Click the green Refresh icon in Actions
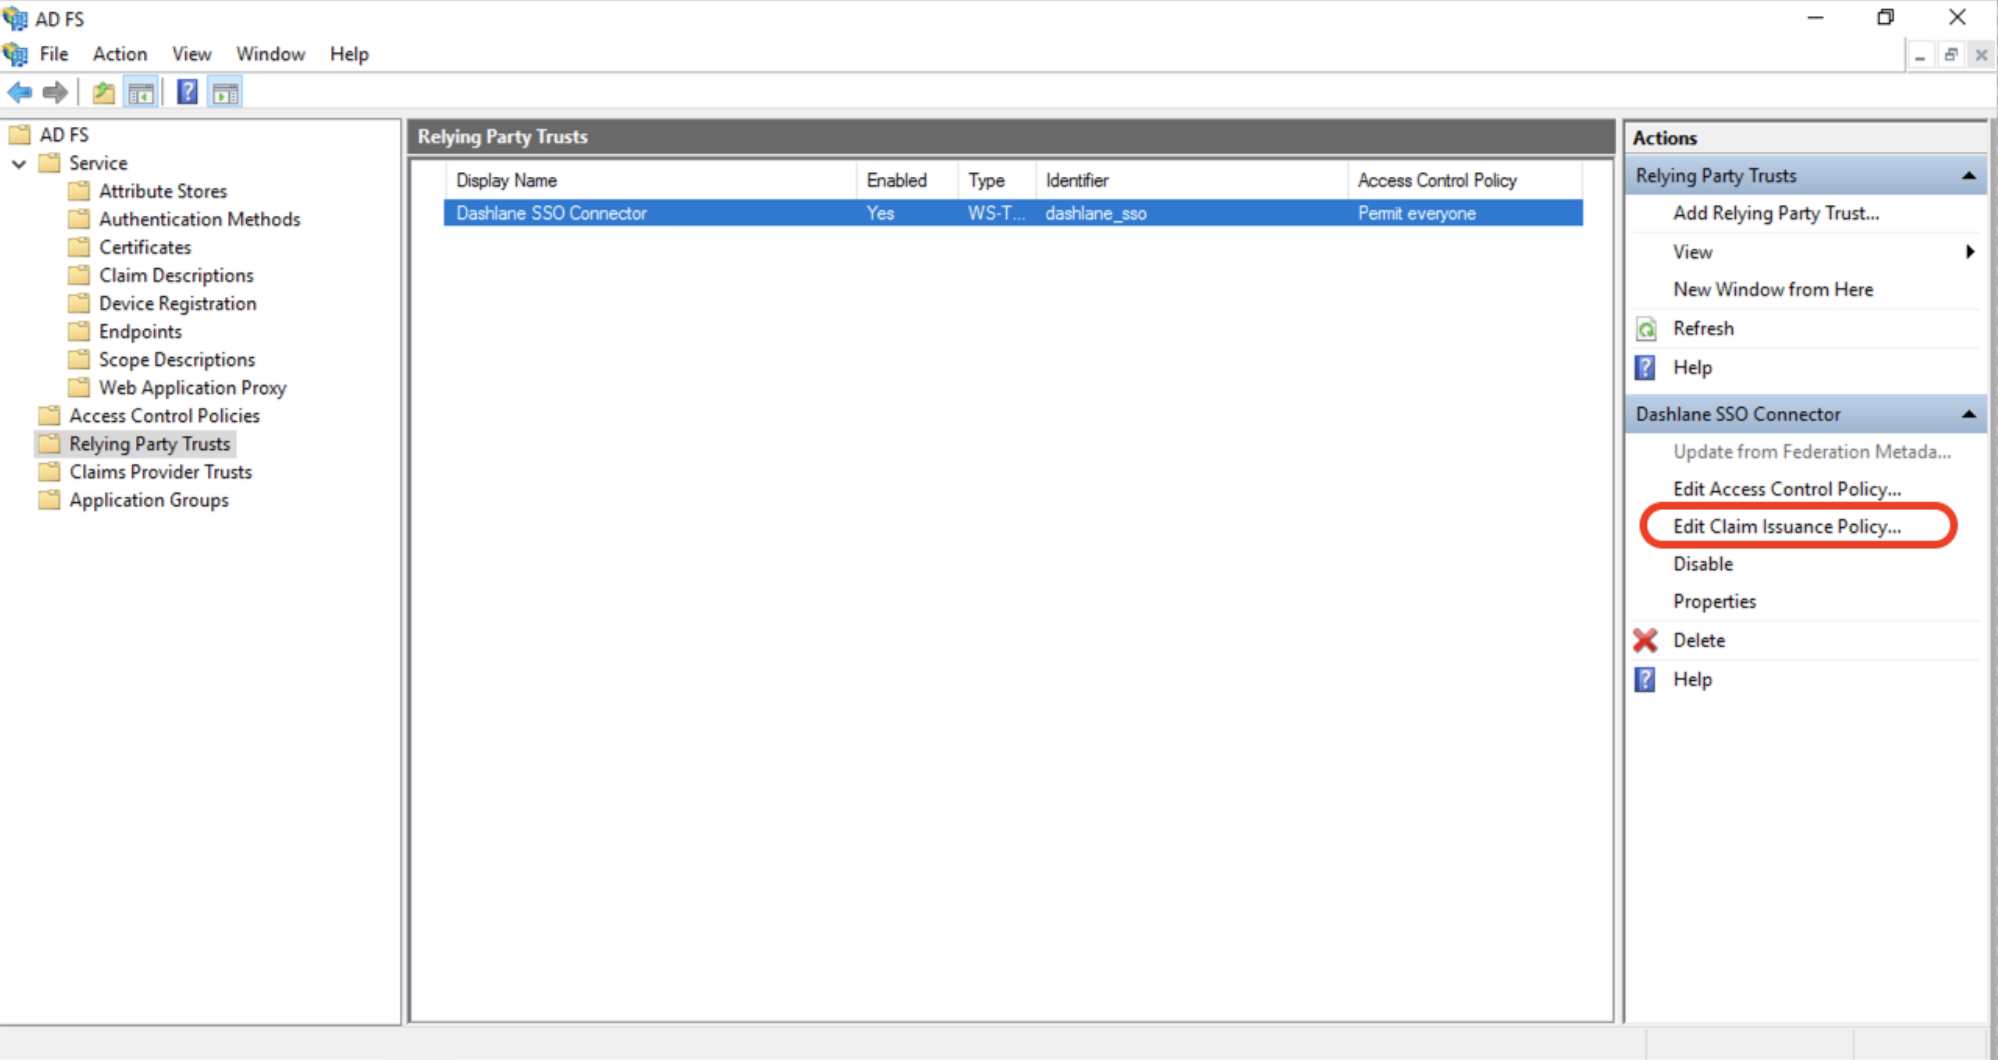Viewport: 1998px width, 1060px height. click(x=1646, y=329)
